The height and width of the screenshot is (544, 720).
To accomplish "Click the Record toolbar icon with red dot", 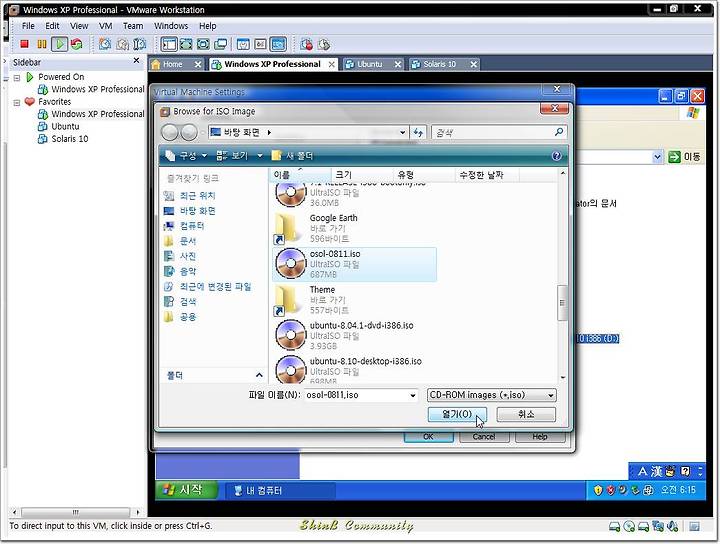I will [x=306, y=44].
